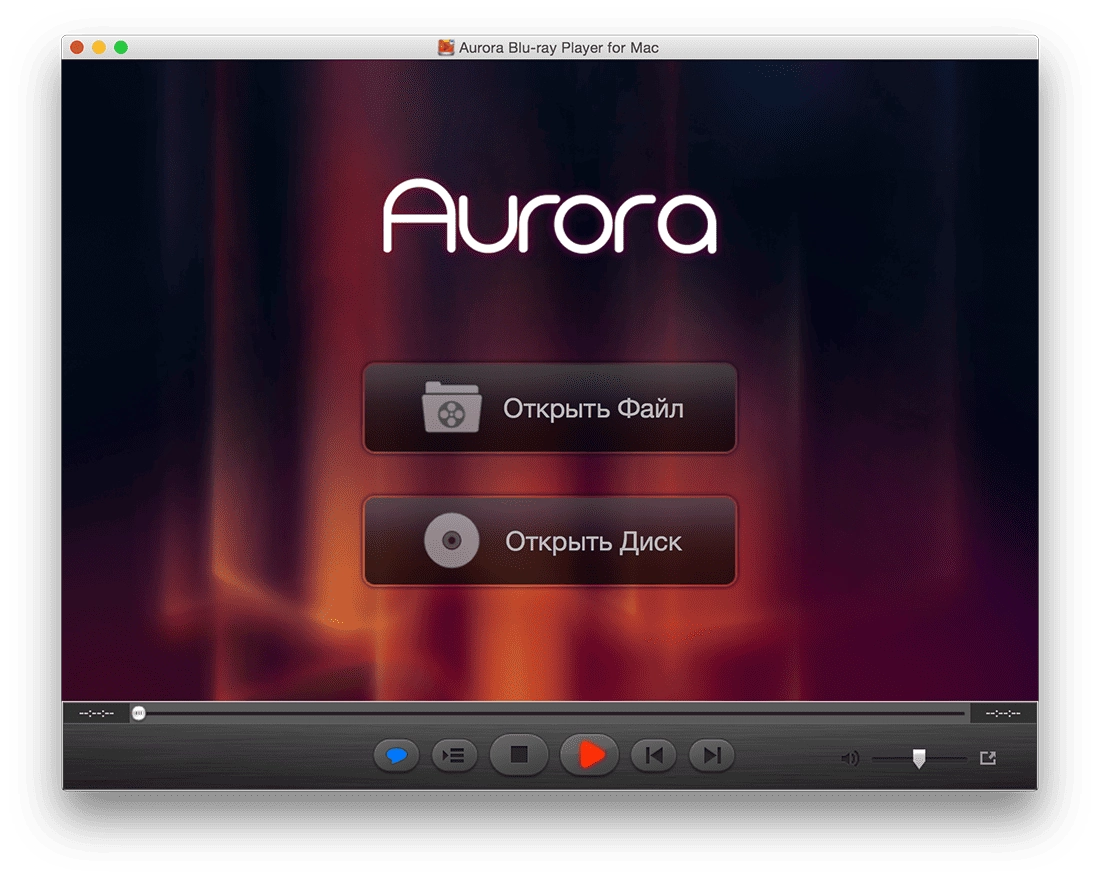Open the share/export icon at bottom right
The height and width of the screenshot is (879, 1100).
pyautogui.click(x=988, y=758)
